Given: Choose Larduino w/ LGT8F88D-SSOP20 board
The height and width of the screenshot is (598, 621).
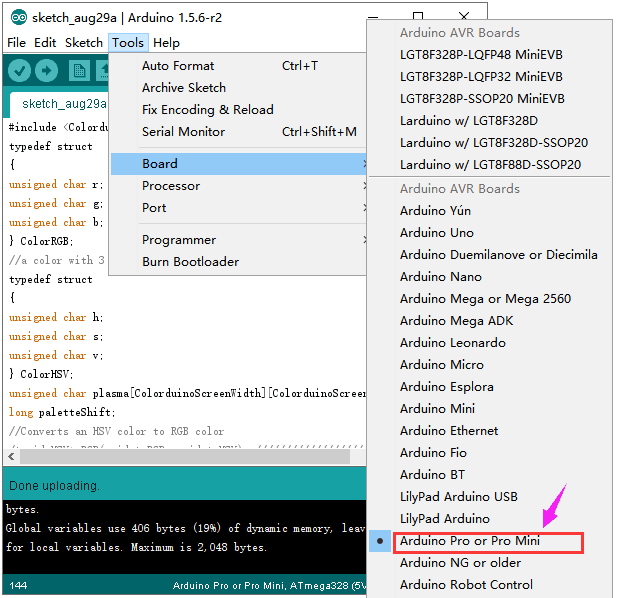Looking at the screenshot, I should click(x=490, y=165).
